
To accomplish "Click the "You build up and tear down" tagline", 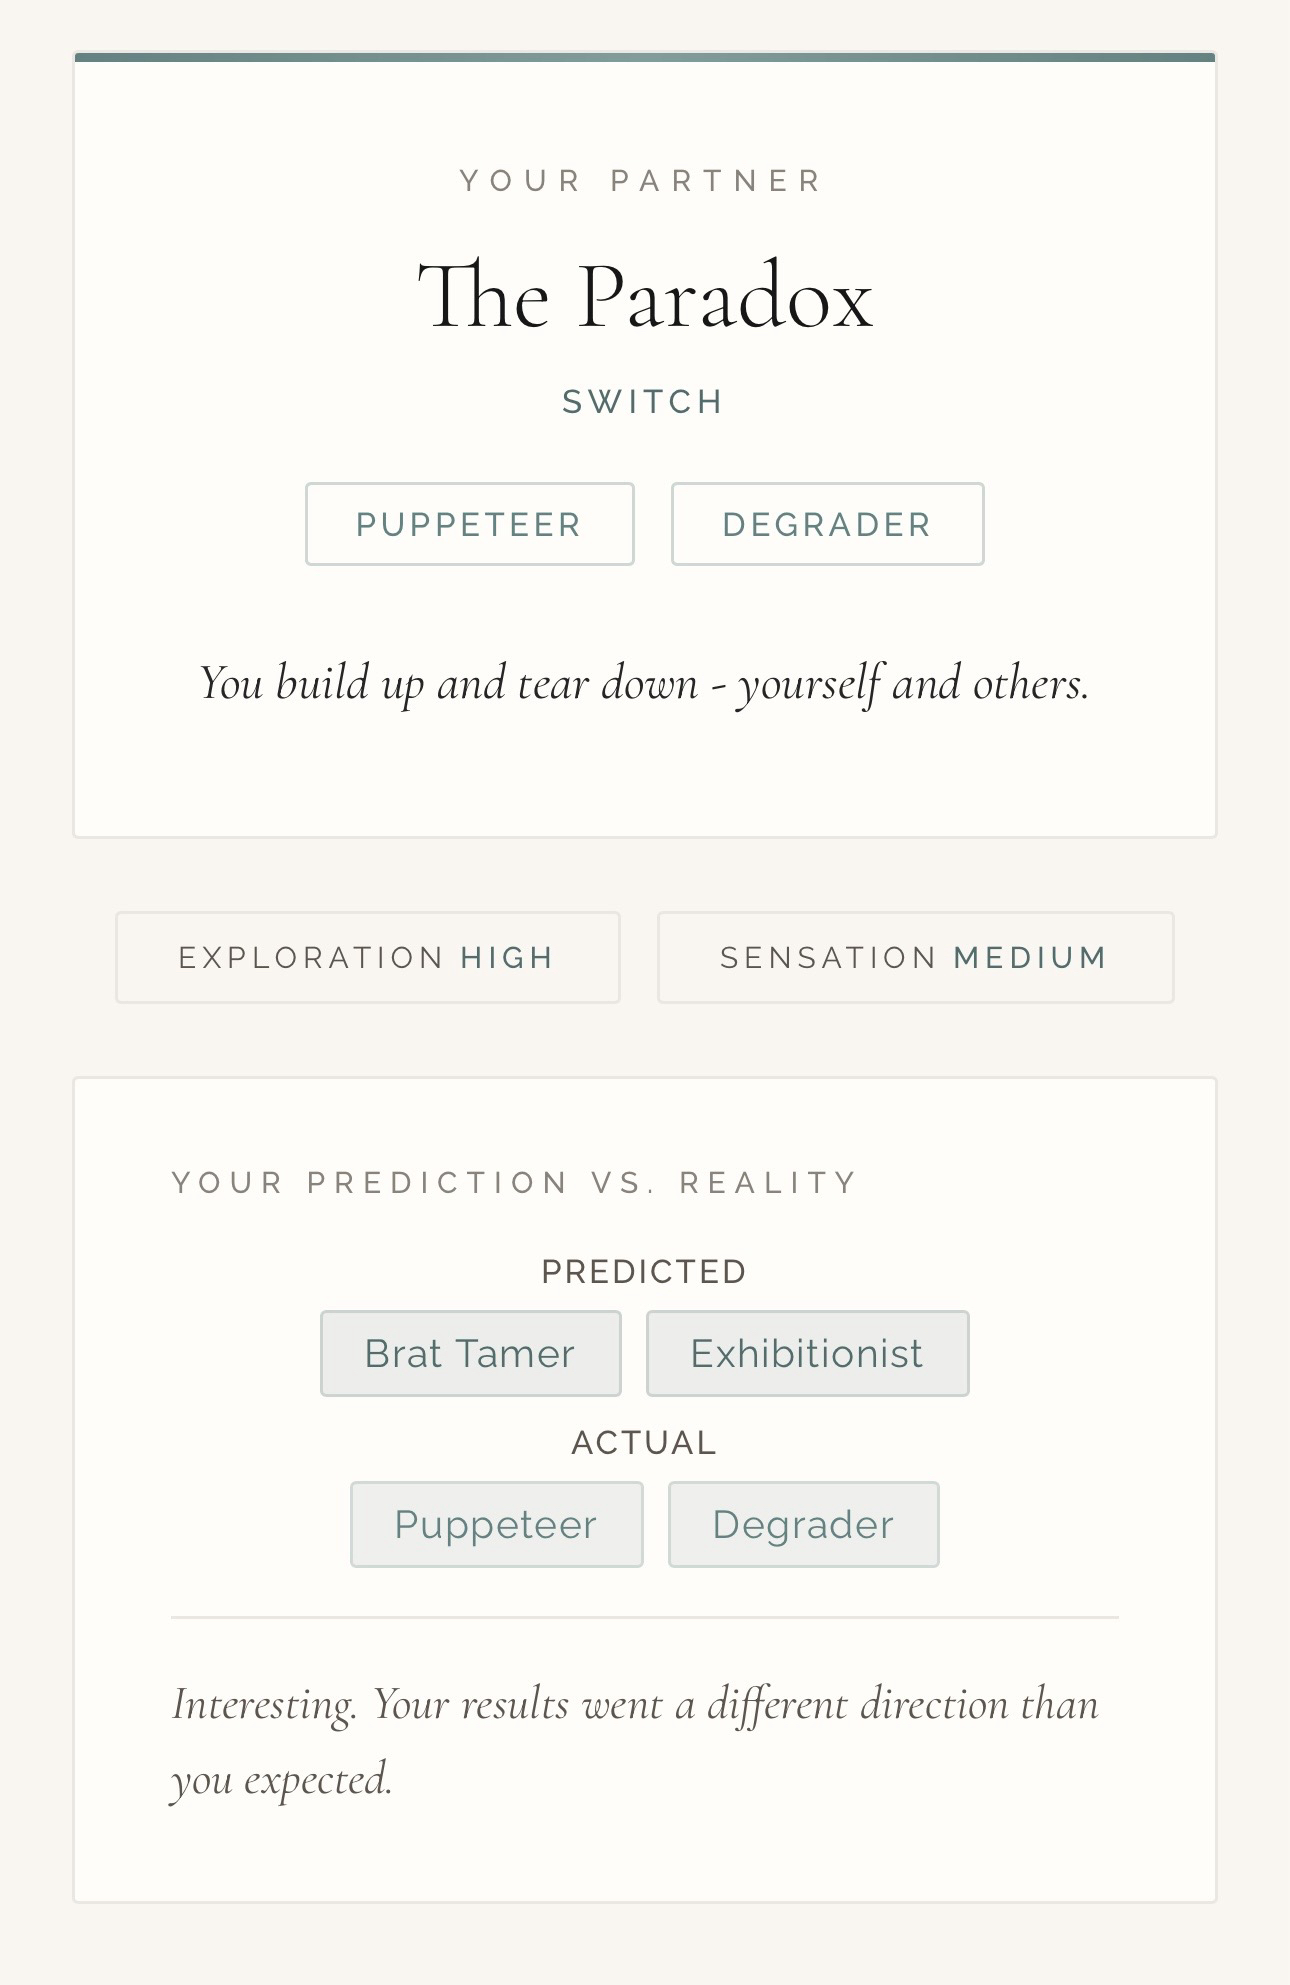I will coord(644,684).
